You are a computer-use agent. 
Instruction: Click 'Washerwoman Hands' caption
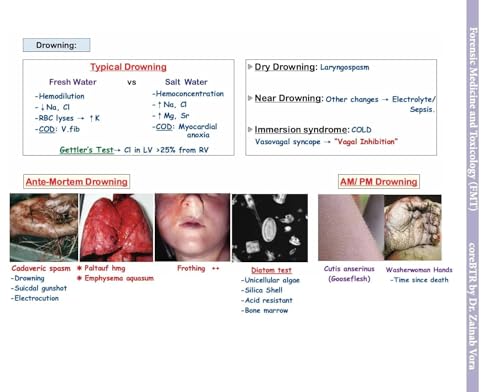(x=419, y=270)
